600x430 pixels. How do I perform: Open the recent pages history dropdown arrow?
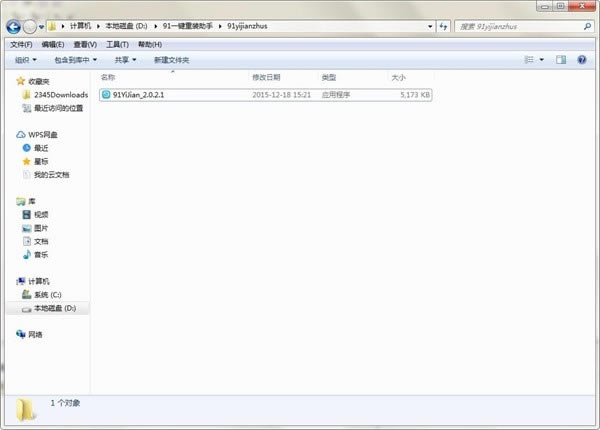[41, 27]
